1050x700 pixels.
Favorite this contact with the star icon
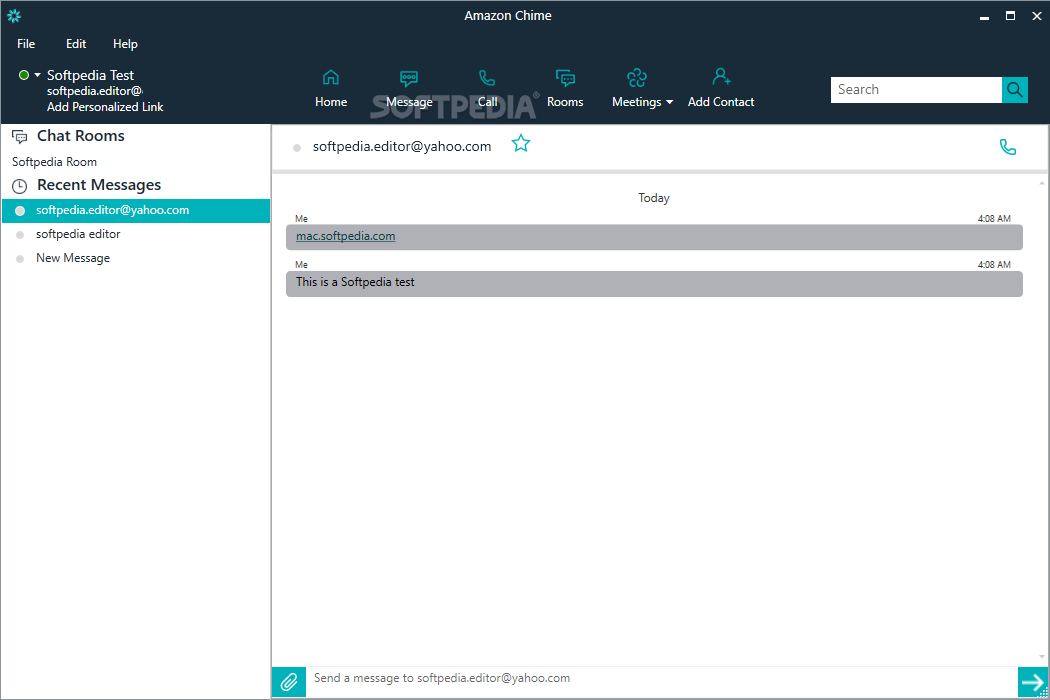tap(521, 143)
